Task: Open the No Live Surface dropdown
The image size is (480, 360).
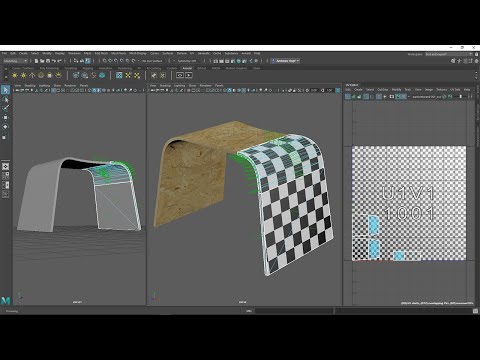Action: tap(153, 61)
